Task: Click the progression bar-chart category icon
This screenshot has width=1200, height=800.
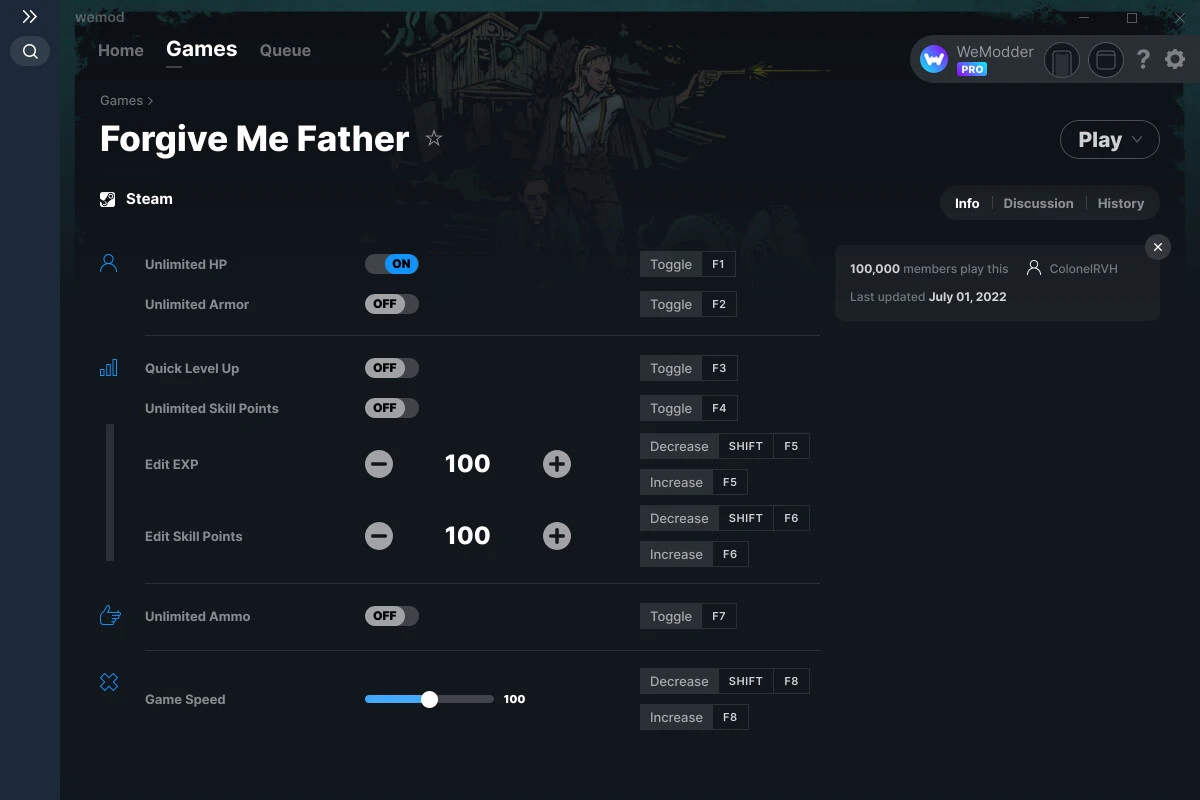Action: click(x=109, y=367)
